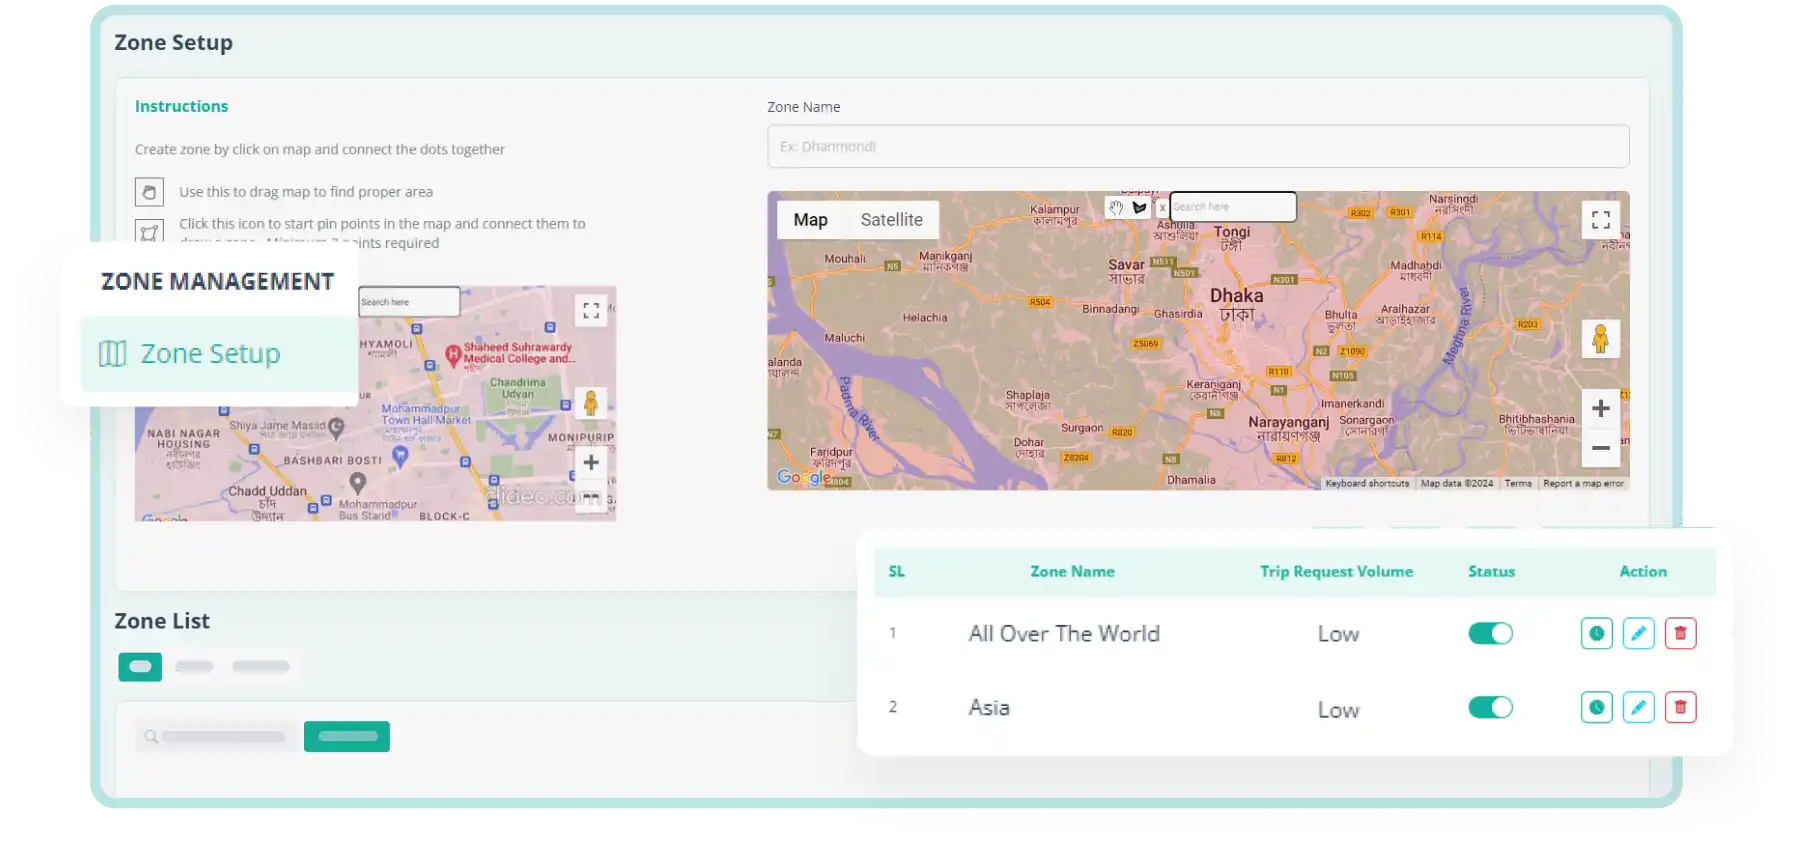Select the third filter tab under Zone List
1794x847 pixels.
[x=260, y=667]
